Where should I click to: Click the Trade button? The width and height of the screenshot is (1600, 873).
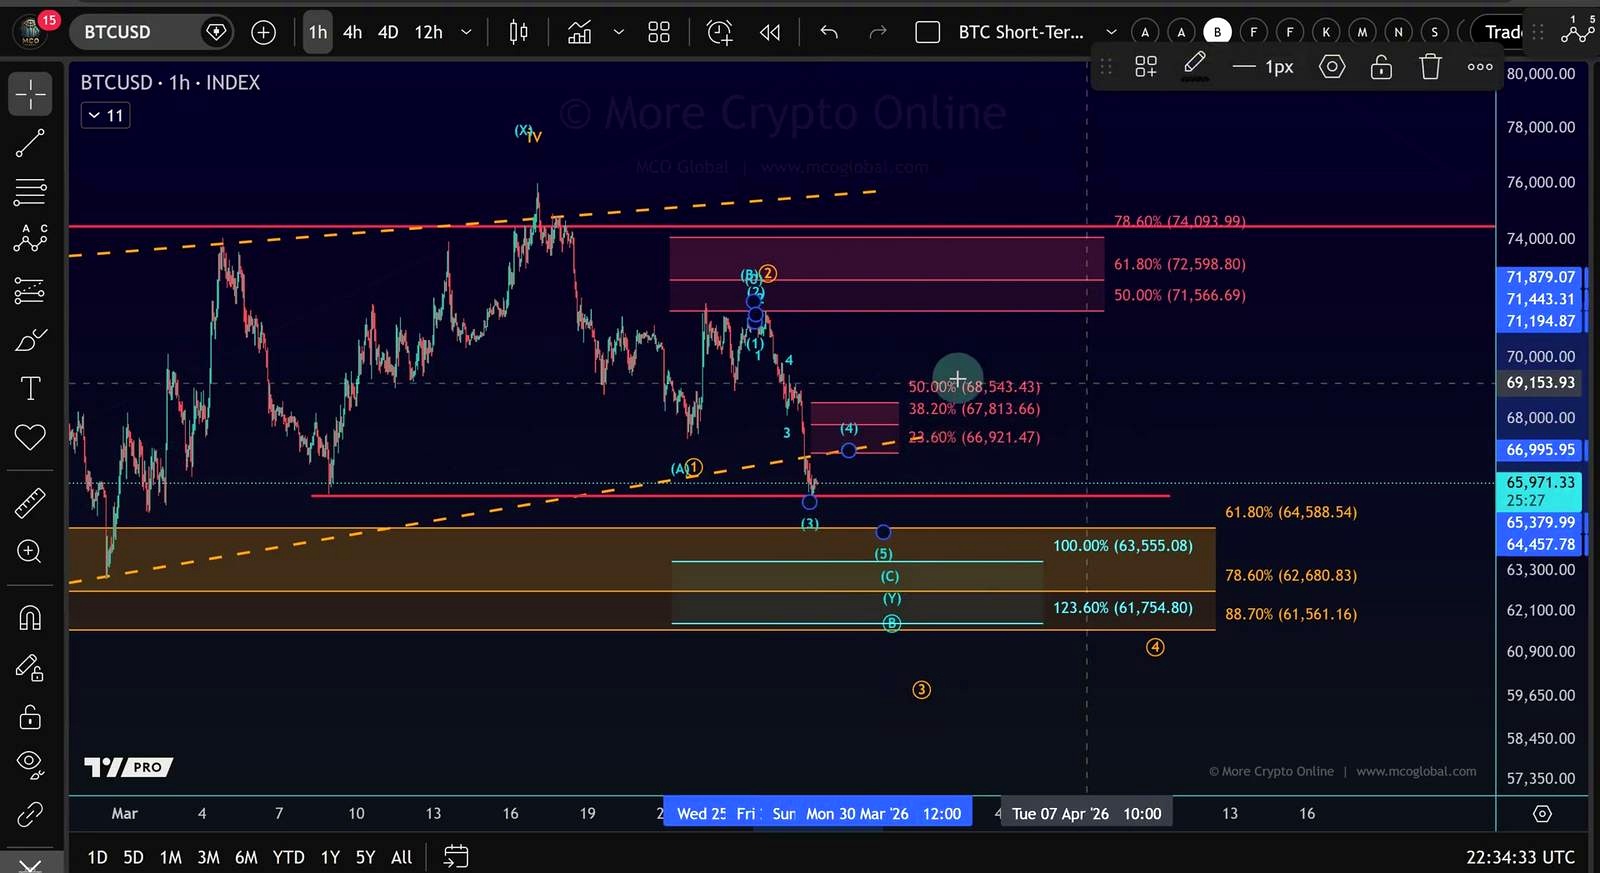pos(1501,32)
